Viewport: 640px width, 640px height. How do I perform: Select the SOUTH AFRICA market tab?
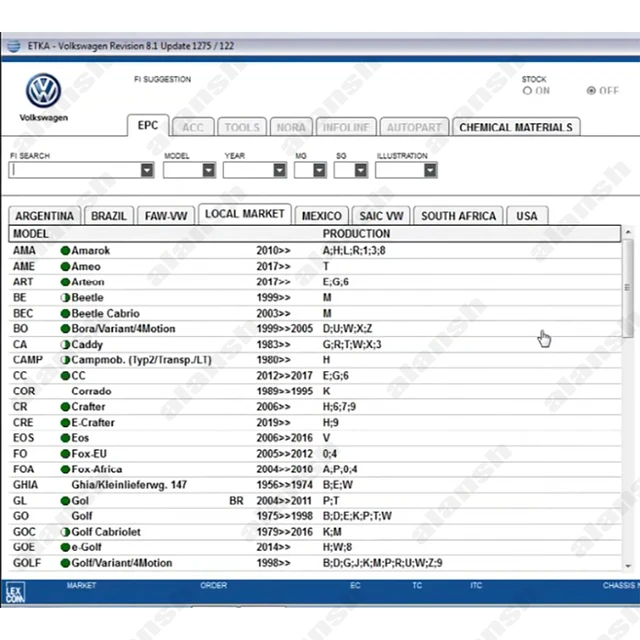[x=458, y=216]
